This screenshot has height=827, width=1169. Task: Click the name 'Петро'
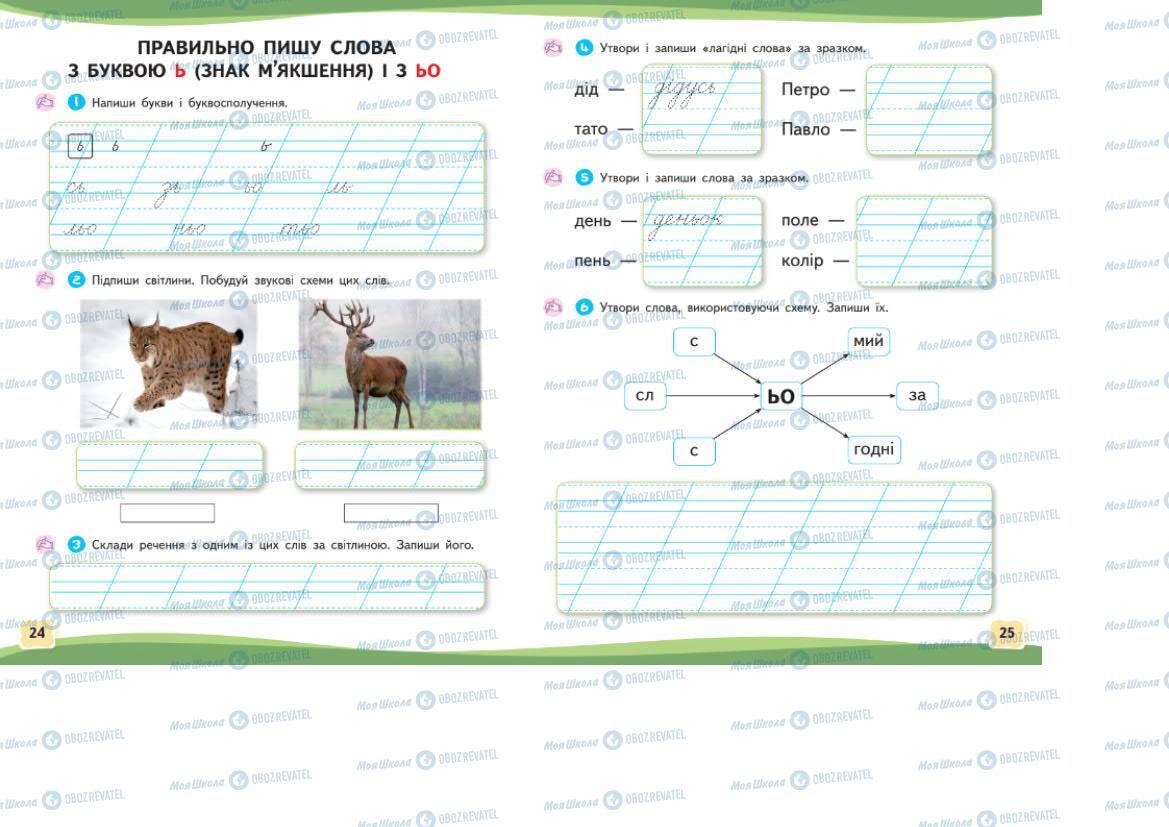click(x=805, y=89)
